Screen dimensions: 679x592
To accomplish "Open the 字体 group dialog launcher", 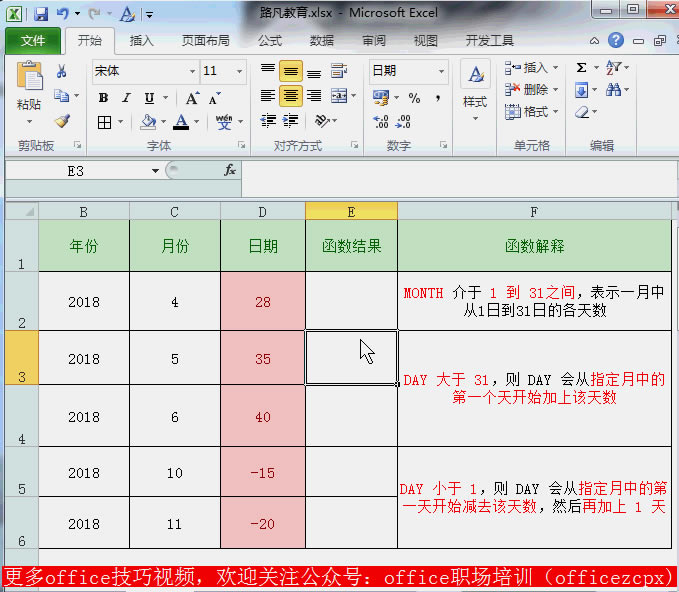I will (x=242, y=145).
